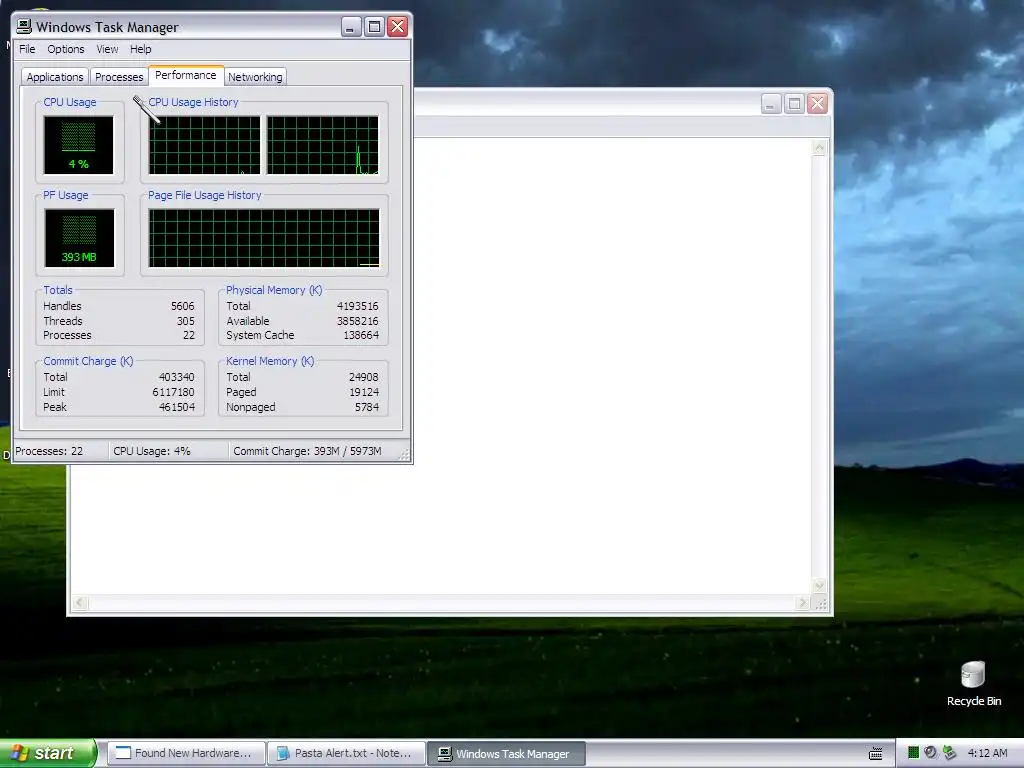Open the File menu
Viewport: 1024px width, 768px height.
pyautogui.click(x=27, y=49)
